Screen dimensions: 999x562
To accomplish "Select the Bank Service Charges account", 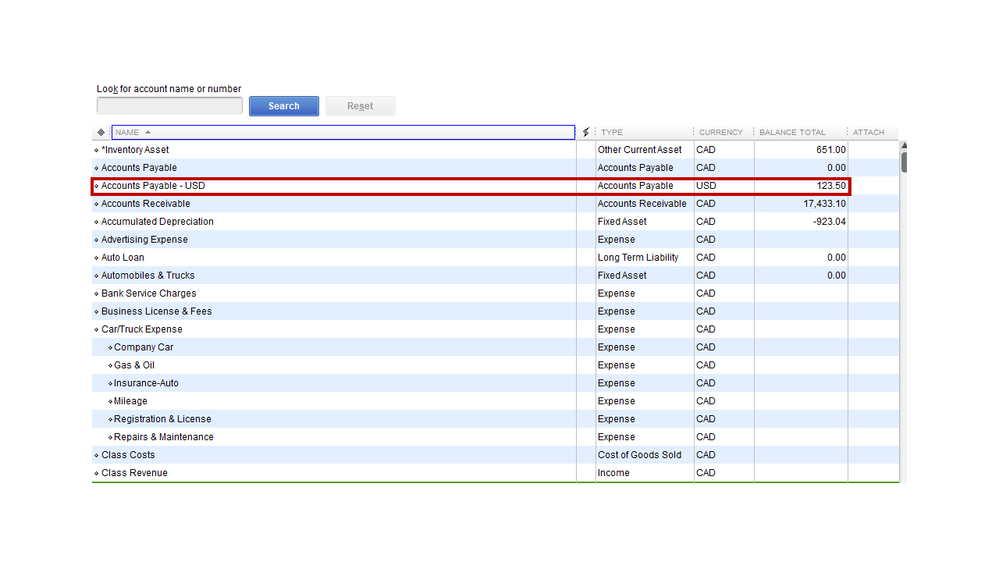I will tap(496, 293).
